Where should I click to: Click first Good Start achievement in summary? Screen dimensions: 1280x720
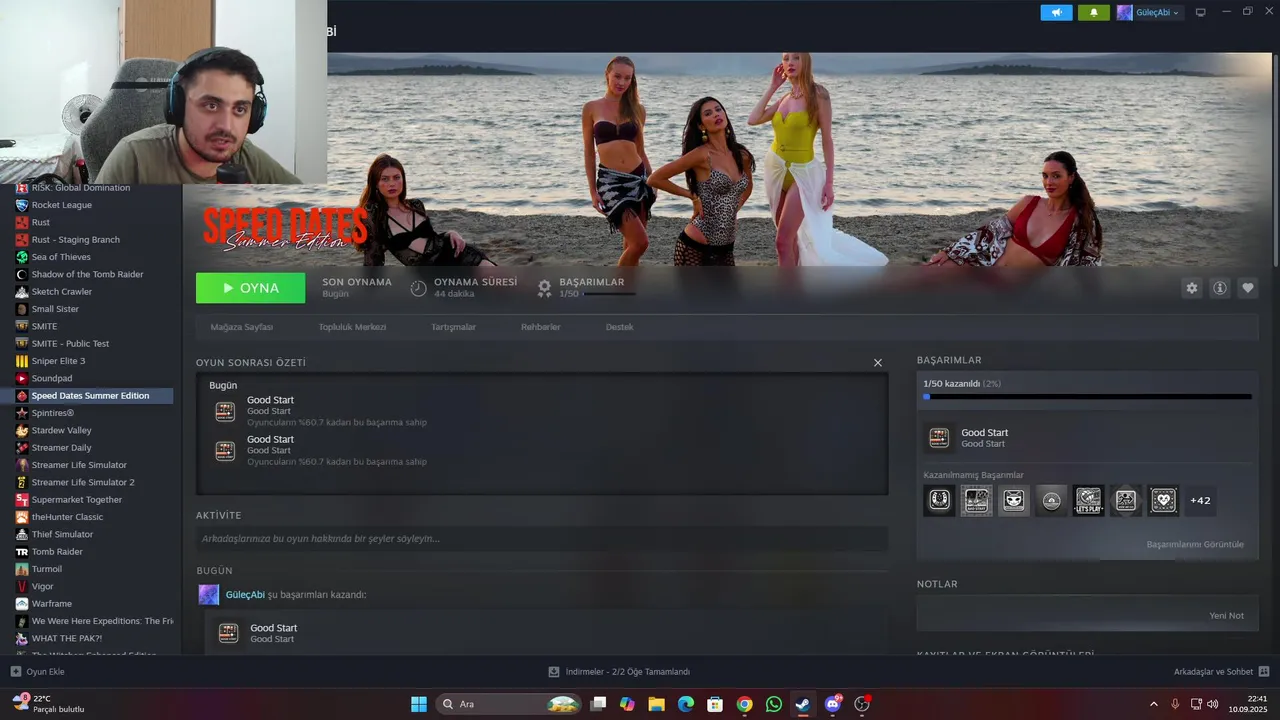(225, 411)
